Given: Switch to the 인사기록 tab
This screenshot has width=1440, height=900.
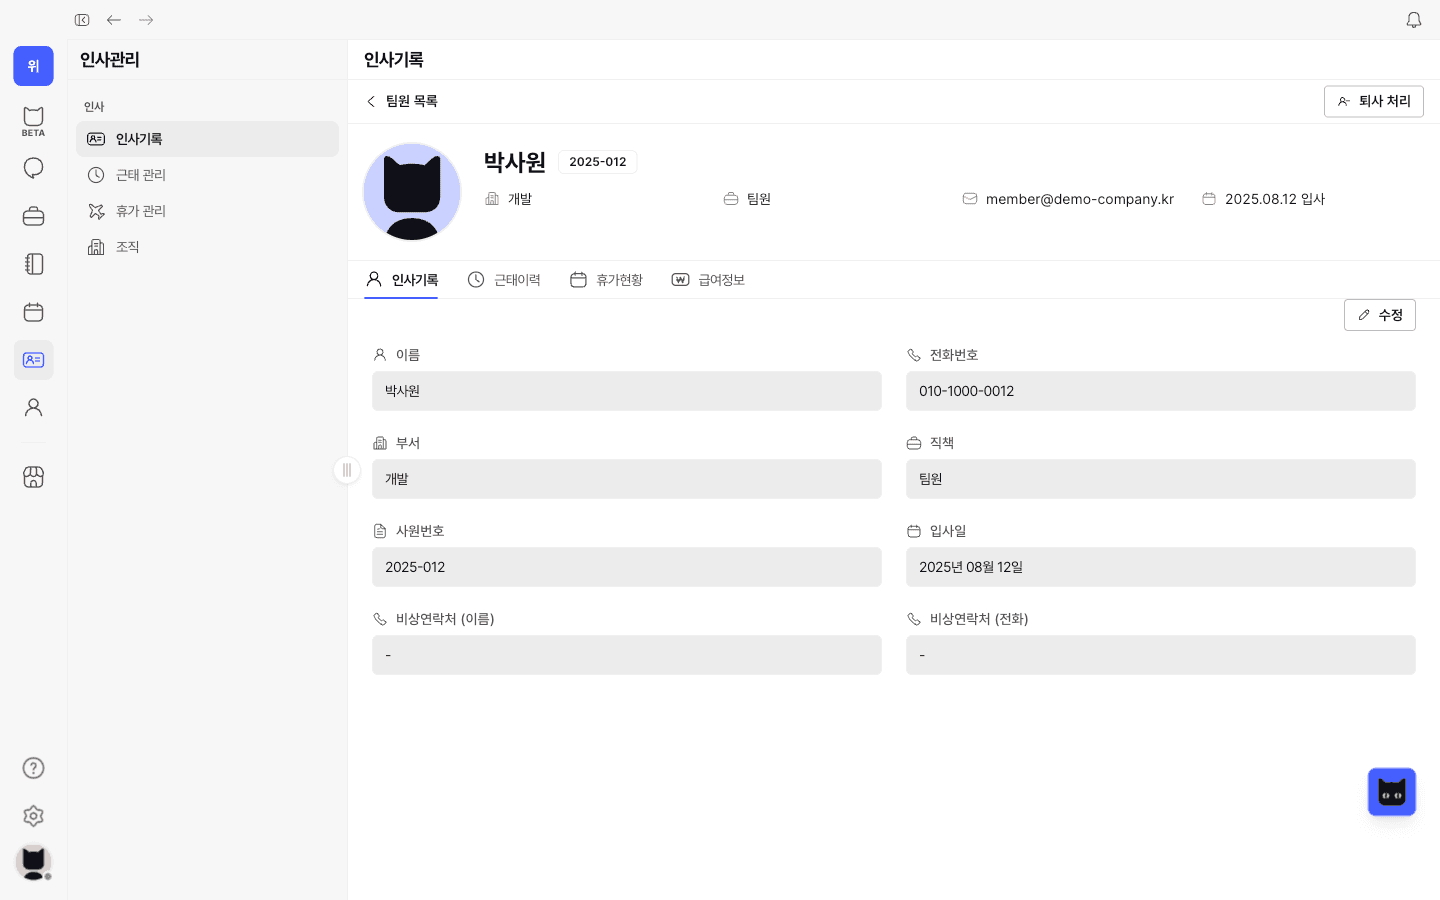Looking at the screenshot, I should coord(402,280).
